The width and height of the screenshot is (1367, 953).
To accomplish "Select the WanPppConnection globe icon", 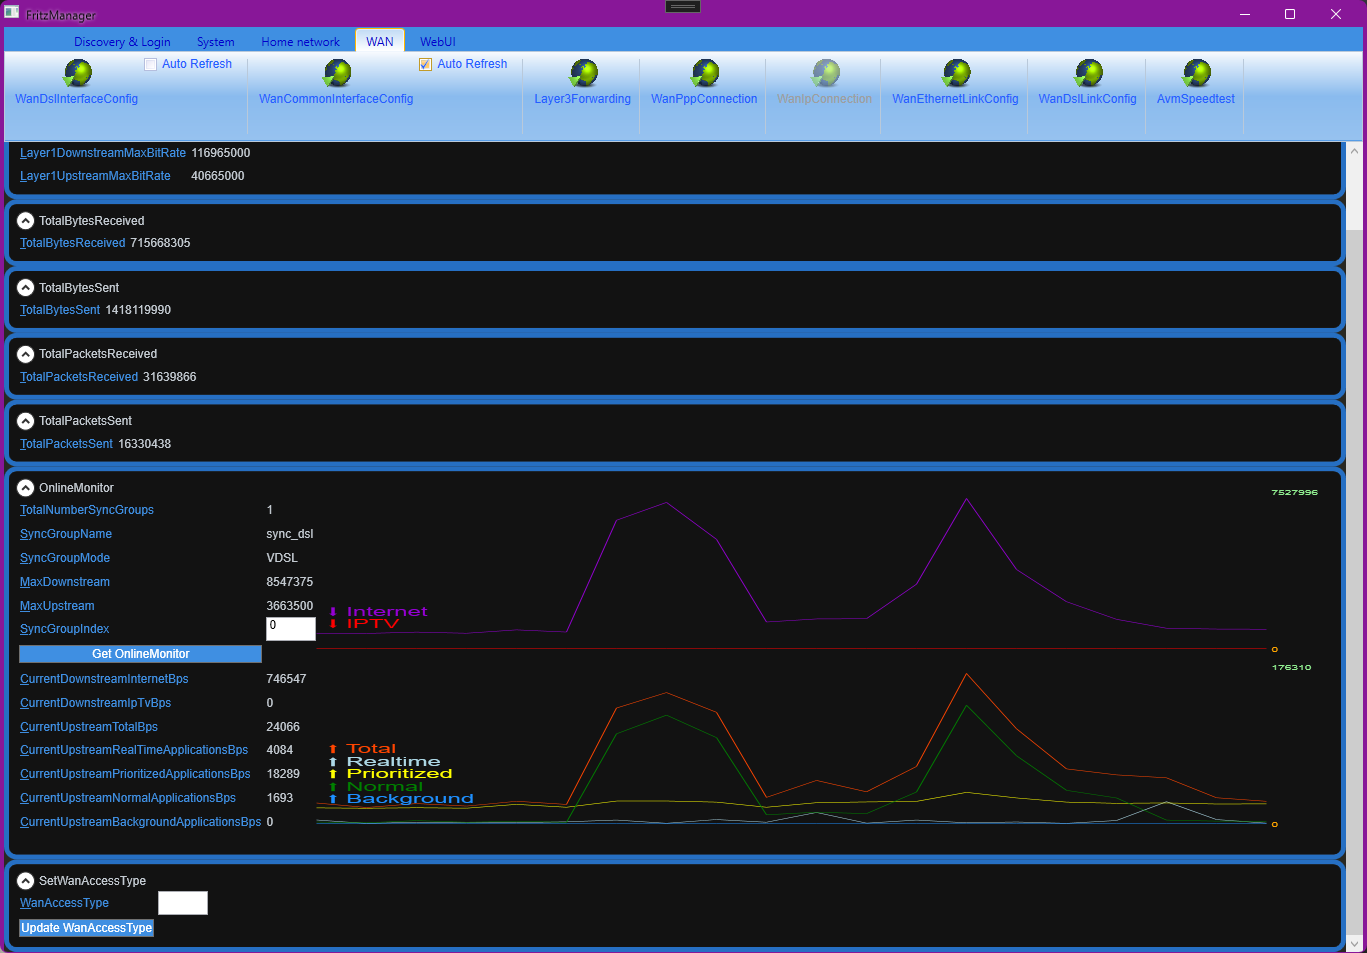I will [704, 73].
